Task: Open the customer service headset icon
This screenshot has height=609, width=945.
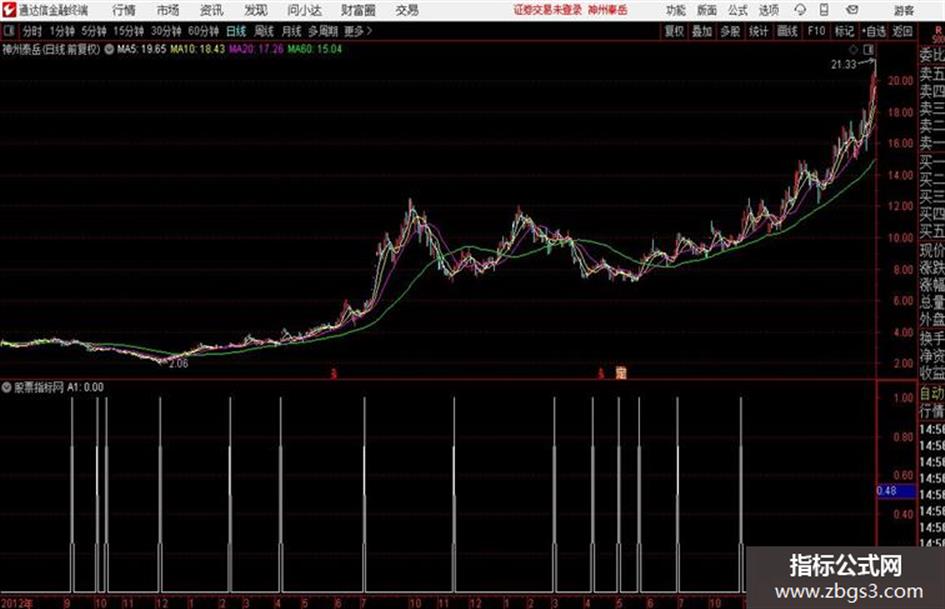Action: pos(800,10)
